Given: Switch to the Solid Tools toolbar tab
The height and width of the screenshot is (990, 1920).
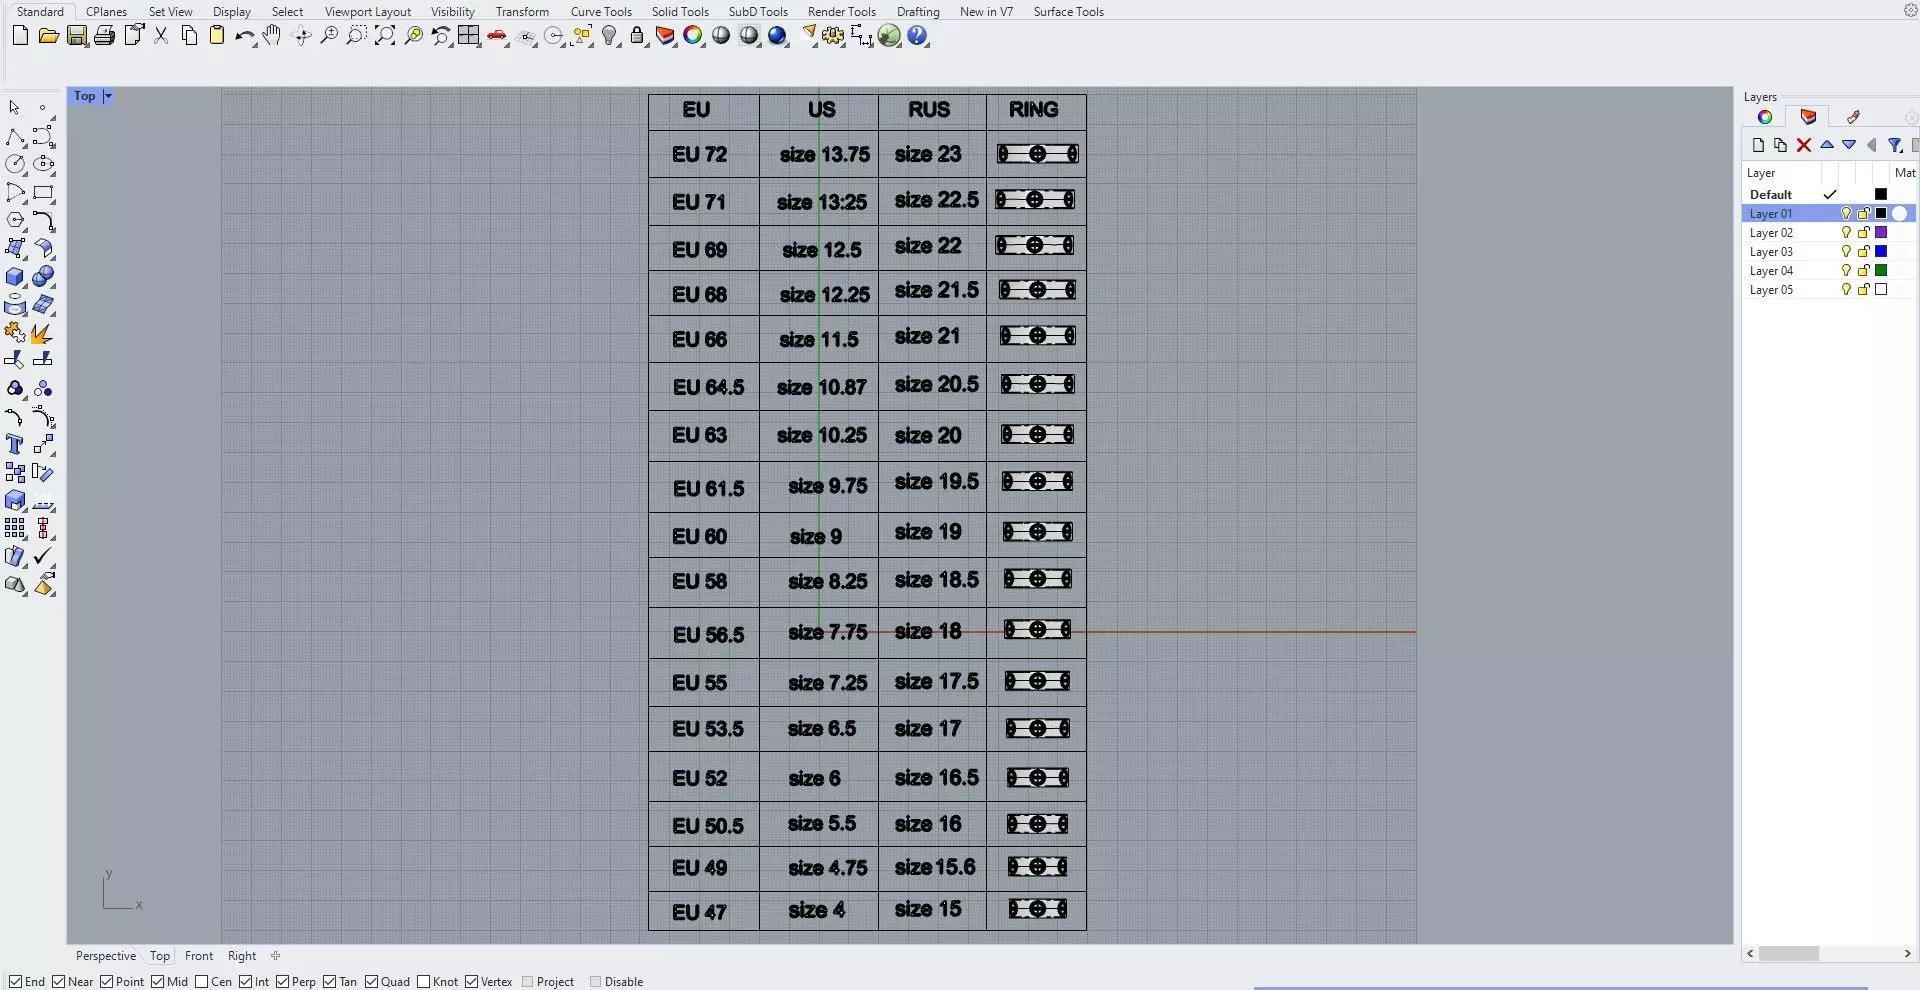Looking at the screenshot, I should click(x=680, y=12).
